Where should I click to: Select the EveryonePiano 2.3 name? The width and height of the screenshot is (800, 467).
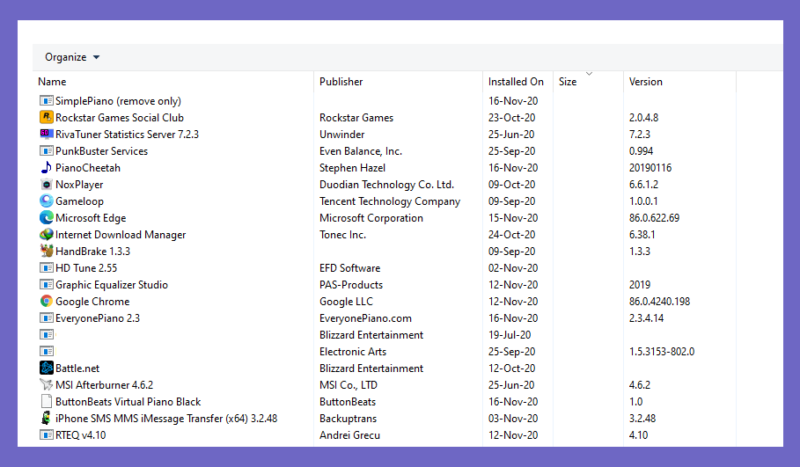click(x=97, y=318)
